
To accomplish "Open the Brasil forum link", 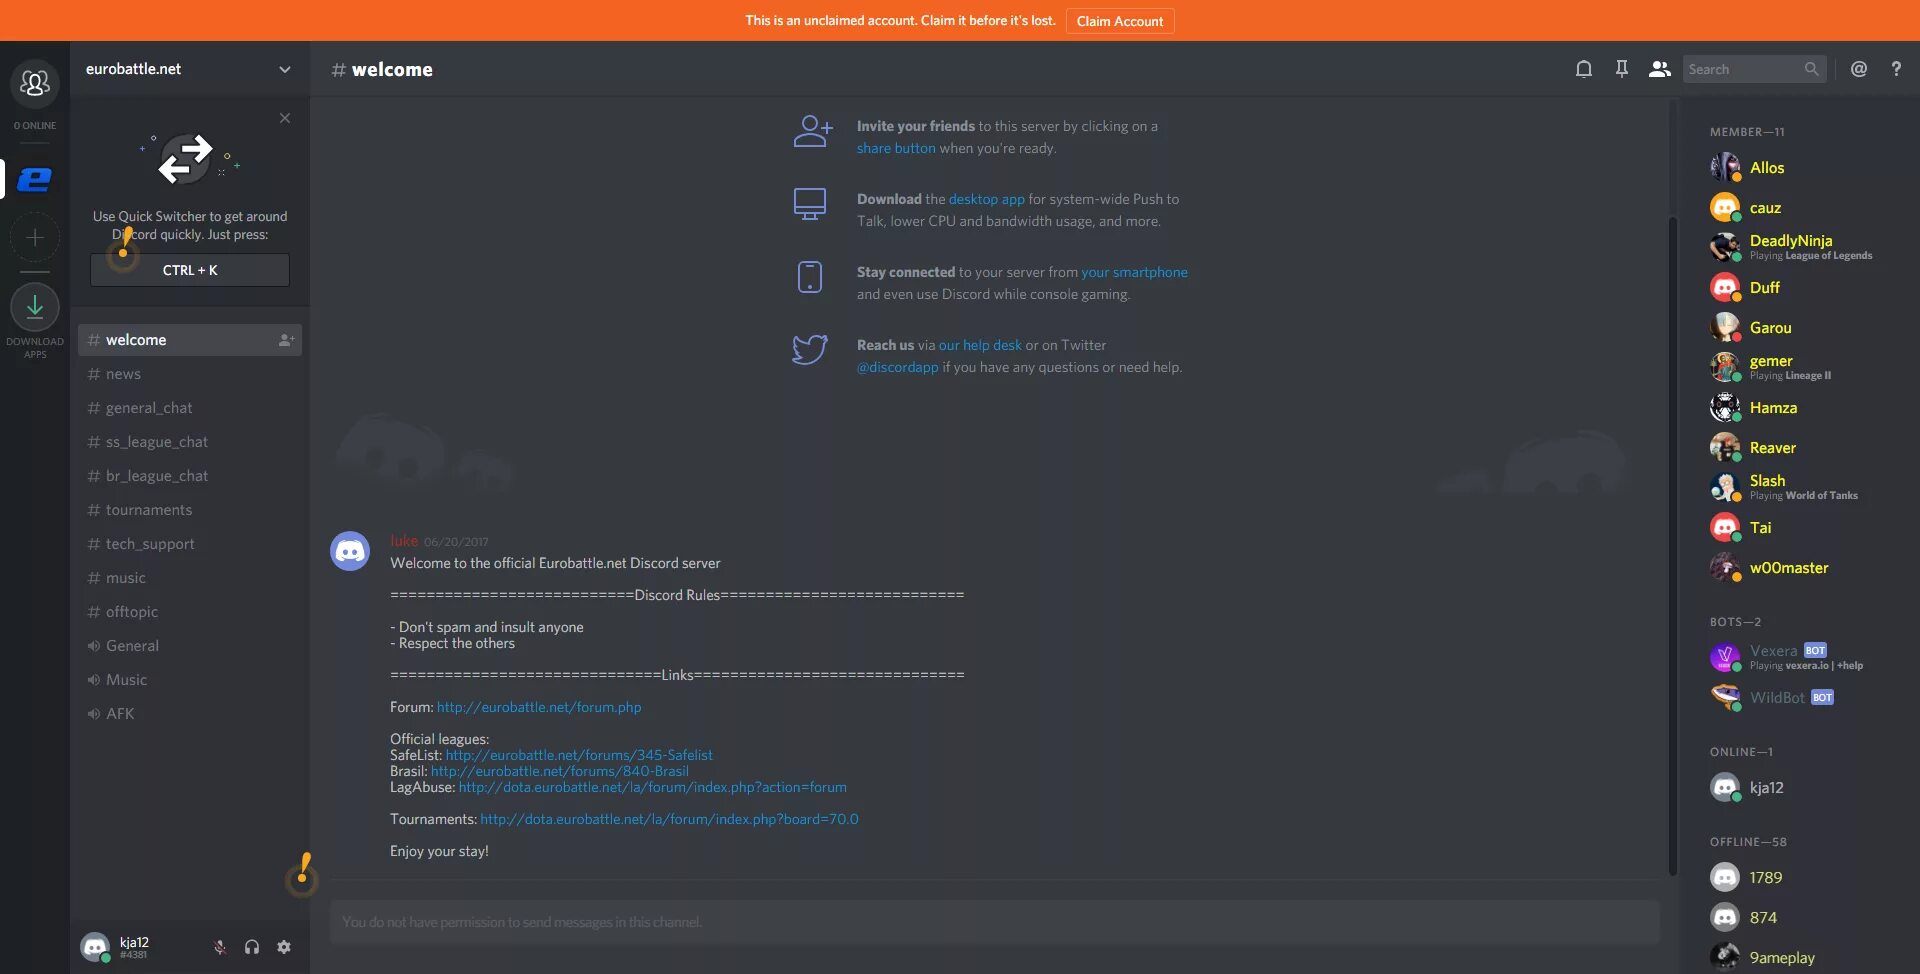I will 560,771.
